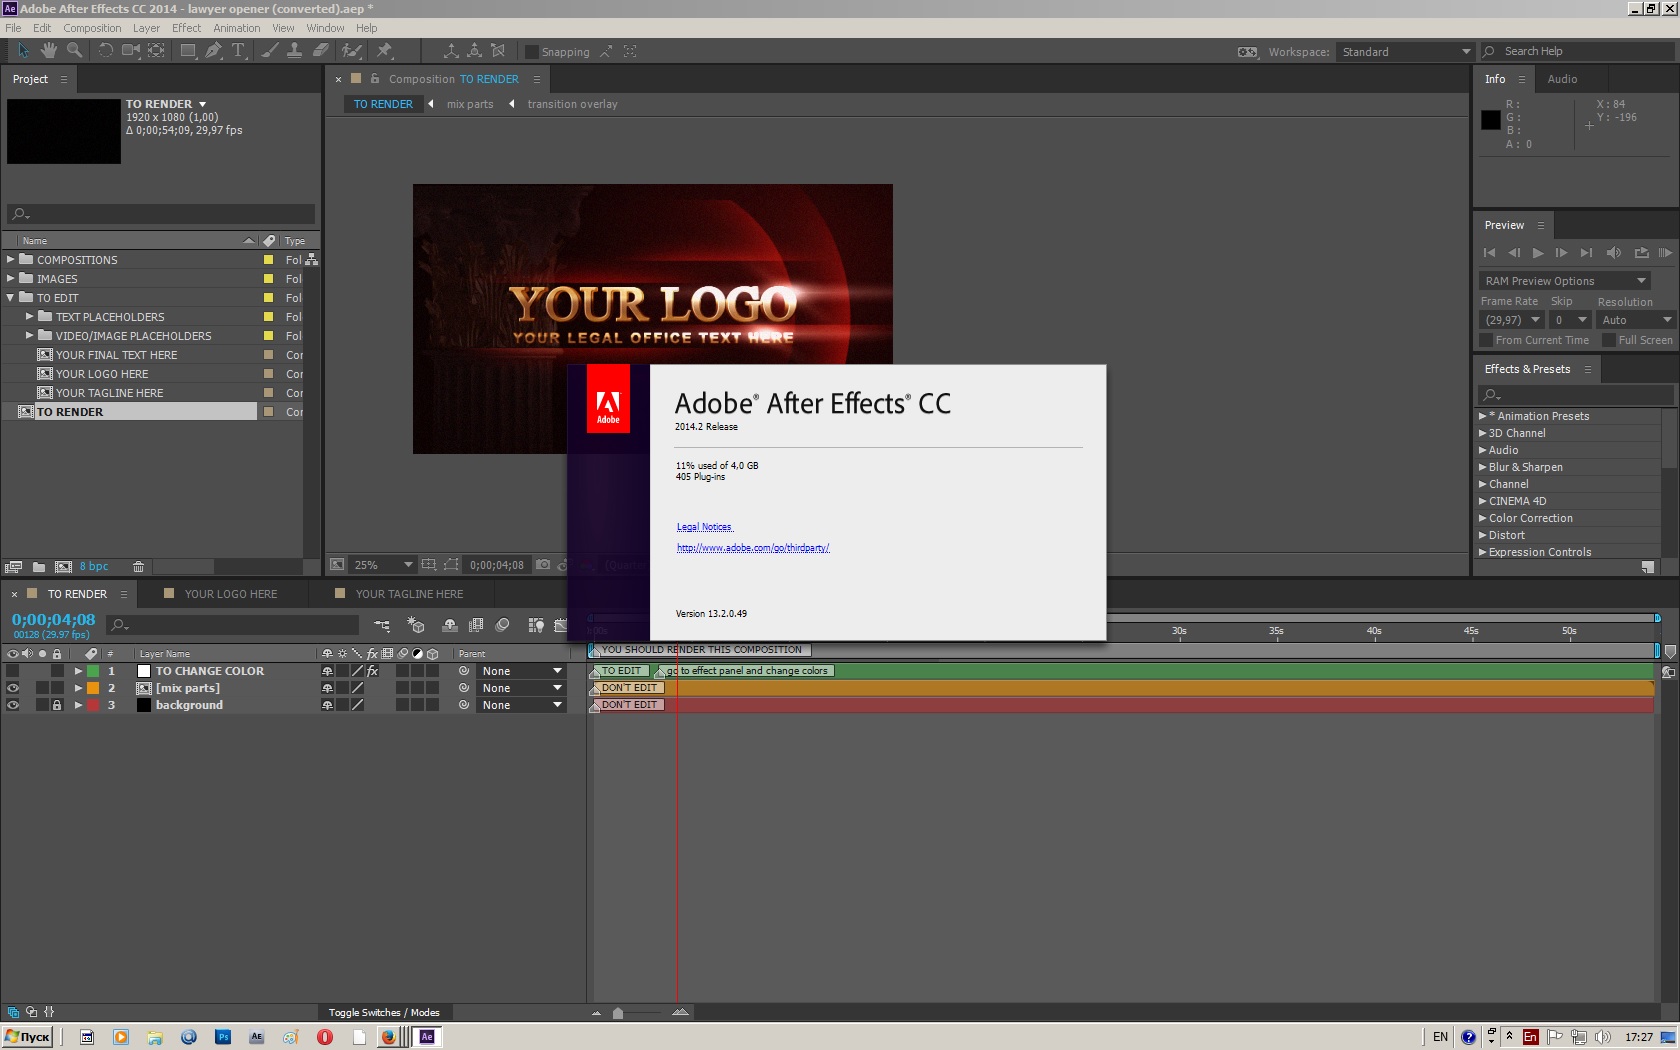Hide the [mix parts] layer

click(x=13, y=688)
